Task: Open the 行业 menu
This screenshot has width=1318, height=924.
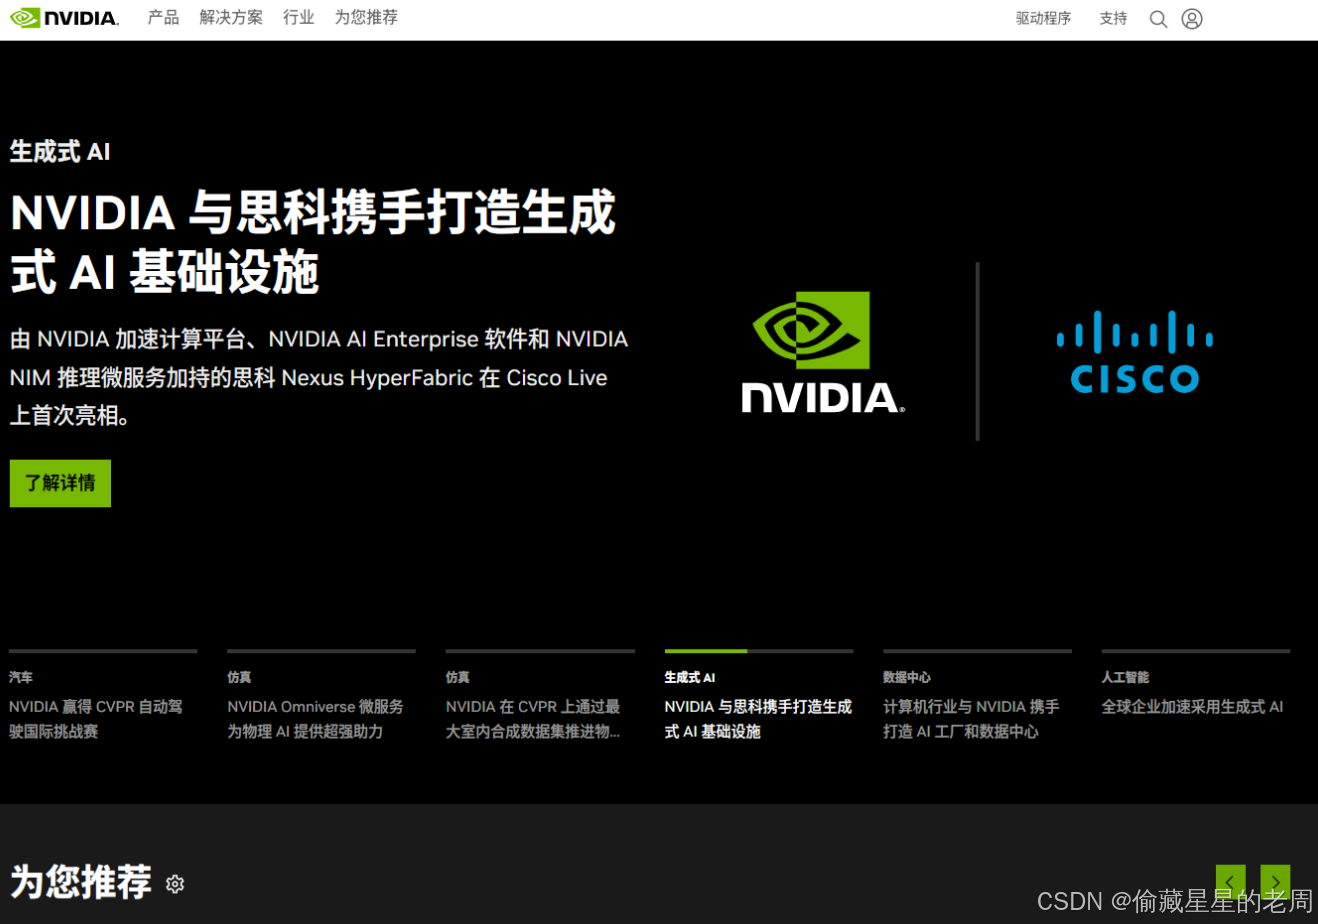Action: click(298, 17)
